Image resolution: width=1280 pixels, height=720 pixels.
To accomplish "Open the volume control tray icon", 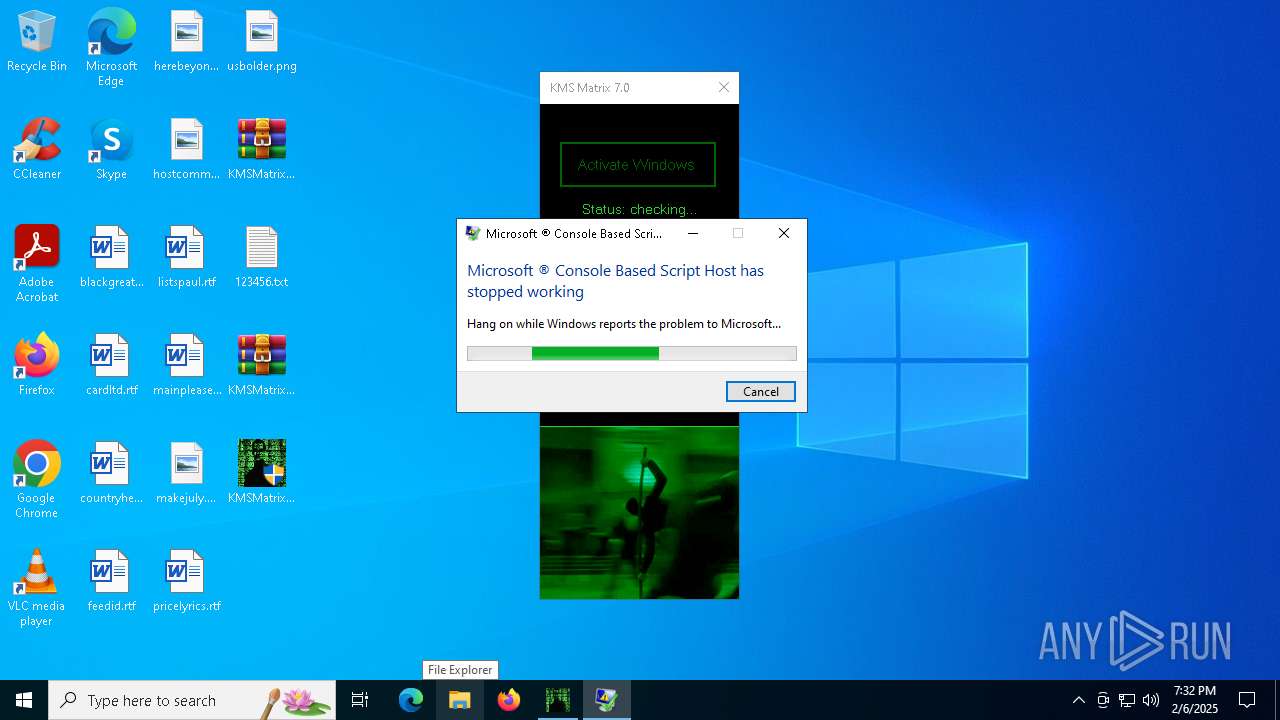I will pos(1151,700).
